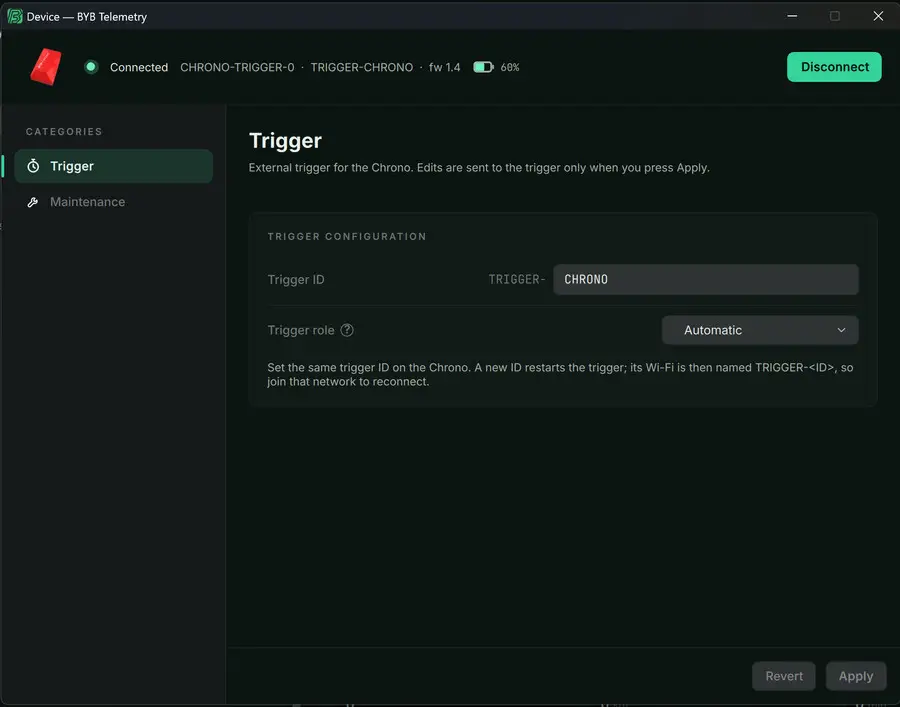The image size is (900, 707).
Task: Click the 60% battery percentage text
Action: click(x=510, y=67)
